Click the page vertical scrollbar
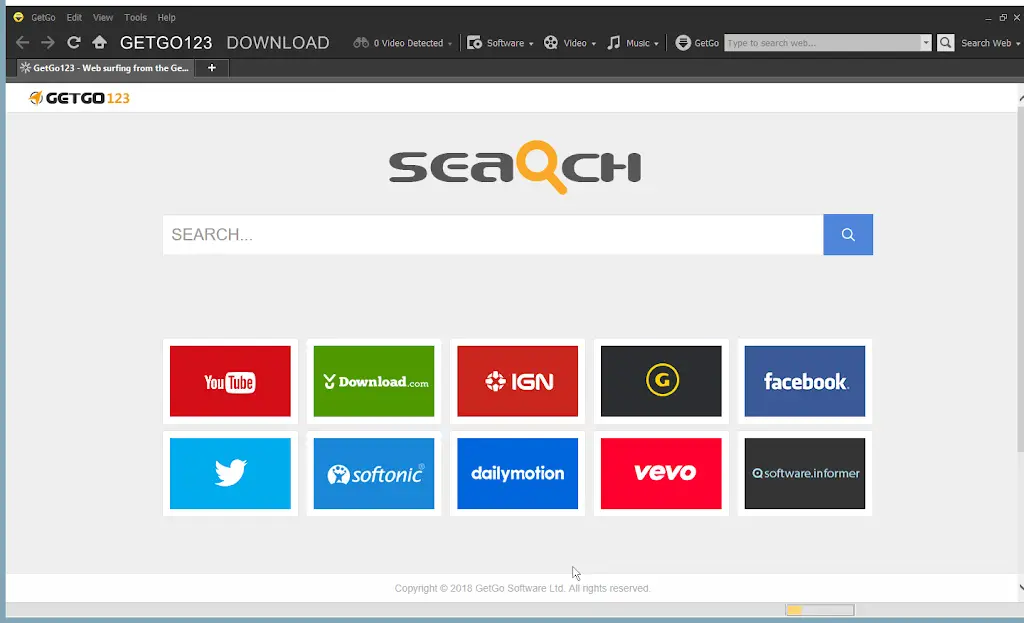The width and height of the screenshot is (1024, 623). pos(1020,278)
